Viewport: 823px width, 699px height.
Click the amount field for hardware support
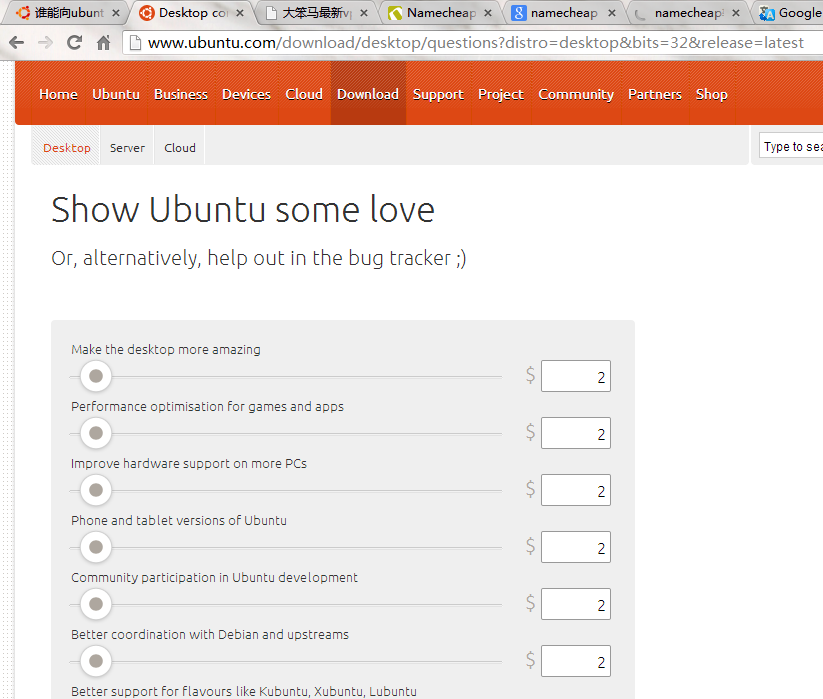[576, 490]
